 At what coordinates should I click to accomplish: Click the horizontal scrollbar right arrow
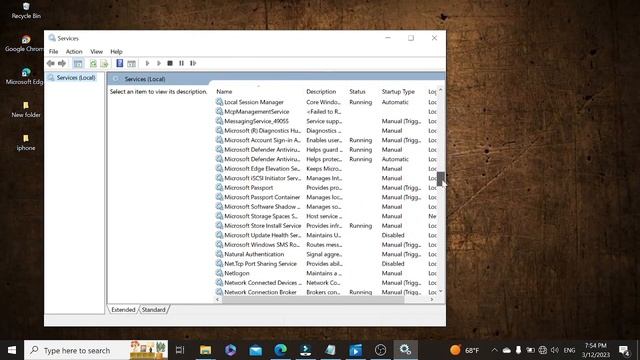[432, 300]
